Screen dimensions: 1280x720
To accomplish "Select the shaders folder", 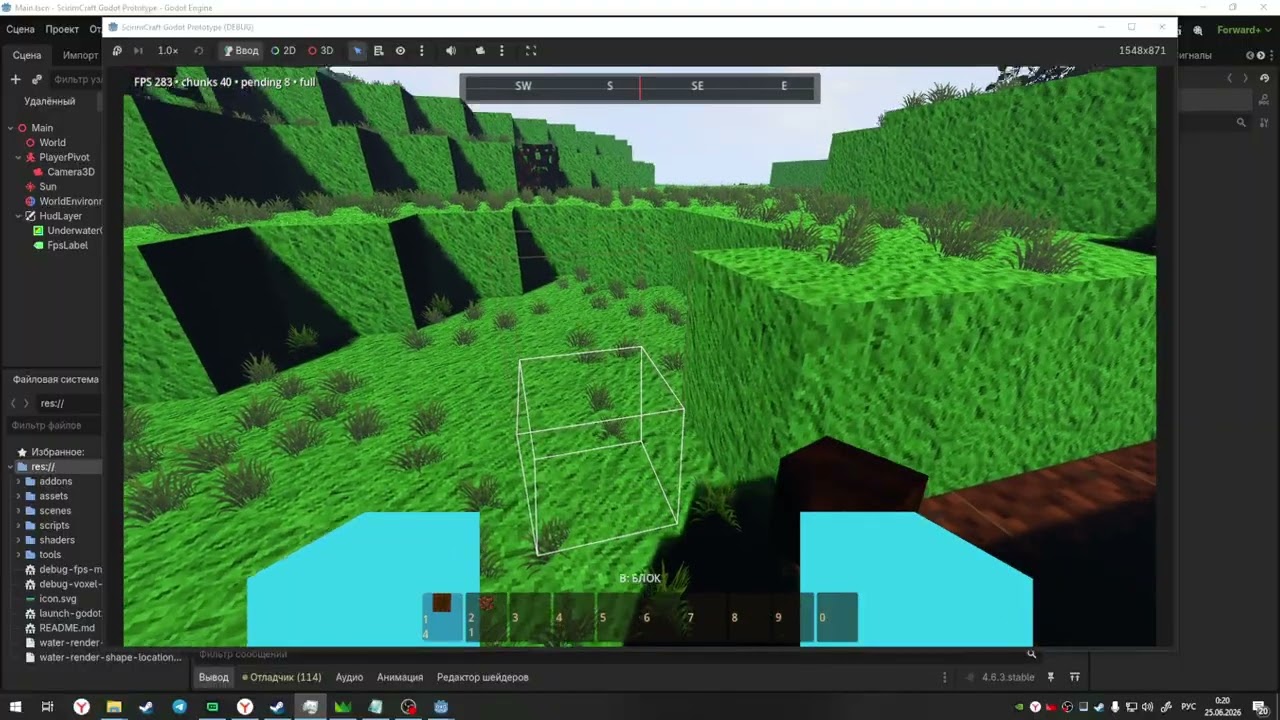I will tap(56, 540).
